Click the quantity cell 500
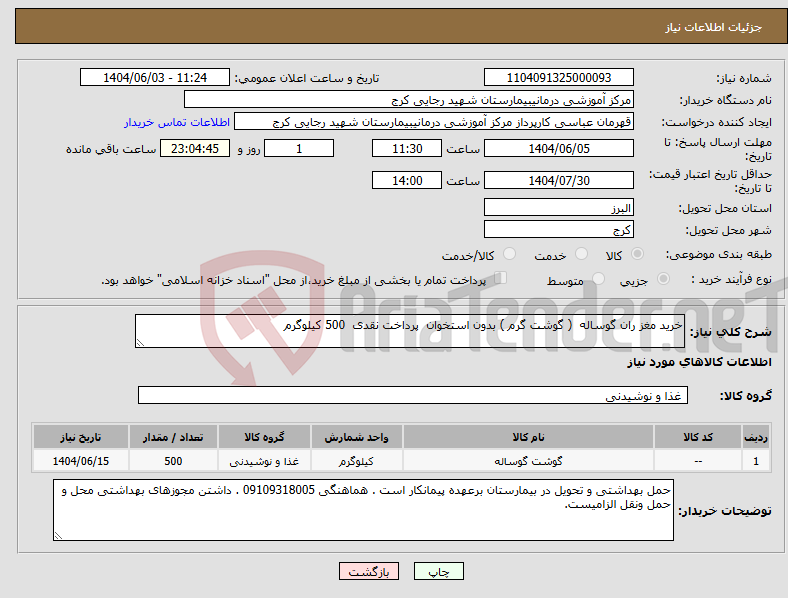788x598 pixels. (x=173, y=461)
